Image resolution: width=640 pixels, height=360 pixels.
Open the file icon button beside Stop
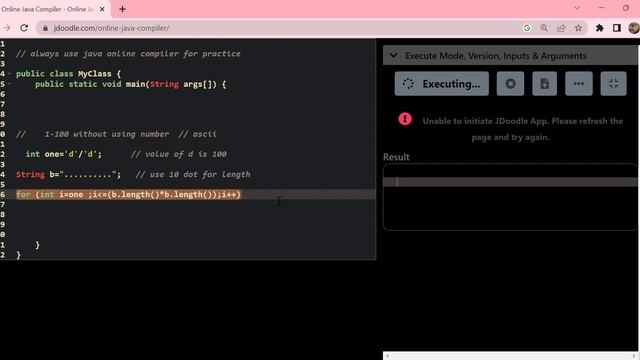coord(544,84)
